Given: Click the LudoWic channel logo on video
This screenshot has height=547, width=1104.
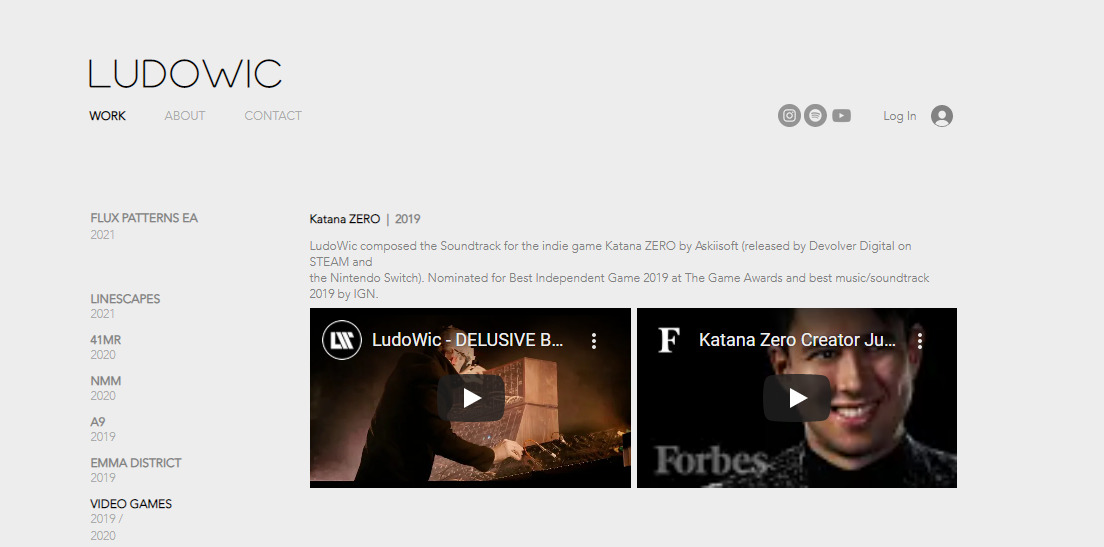Looking at the screenshot, I should click(x=342, y=340).
